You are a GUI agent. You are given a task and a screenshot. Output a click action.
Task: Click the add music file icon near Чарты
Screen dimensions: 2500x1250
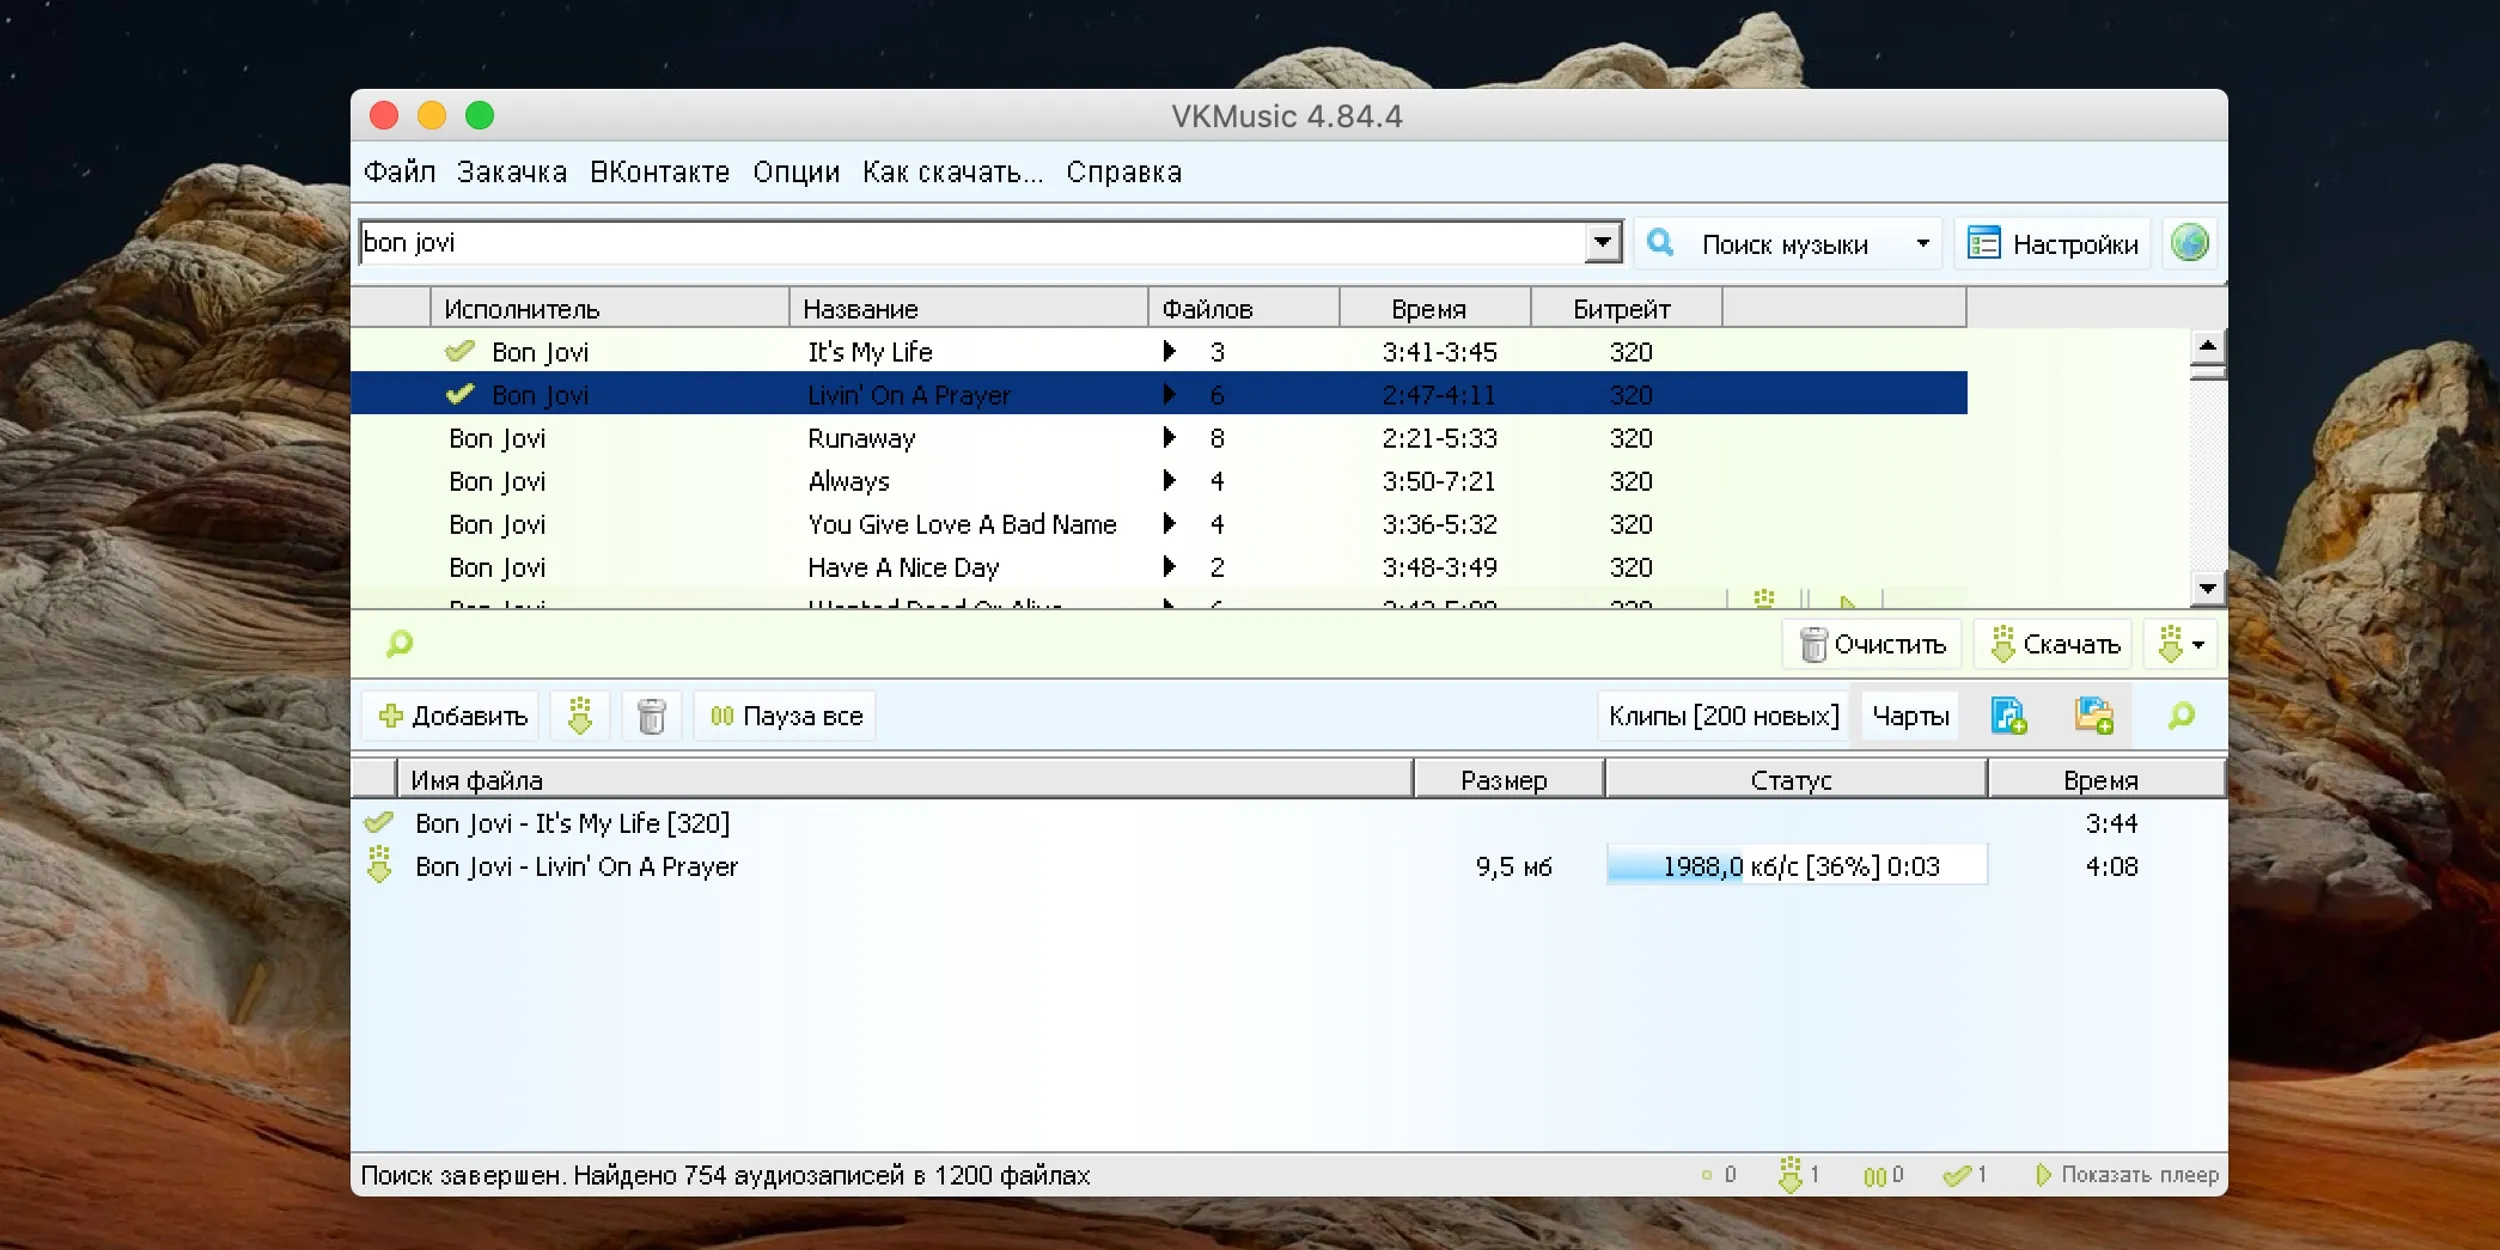[2008, 716]
